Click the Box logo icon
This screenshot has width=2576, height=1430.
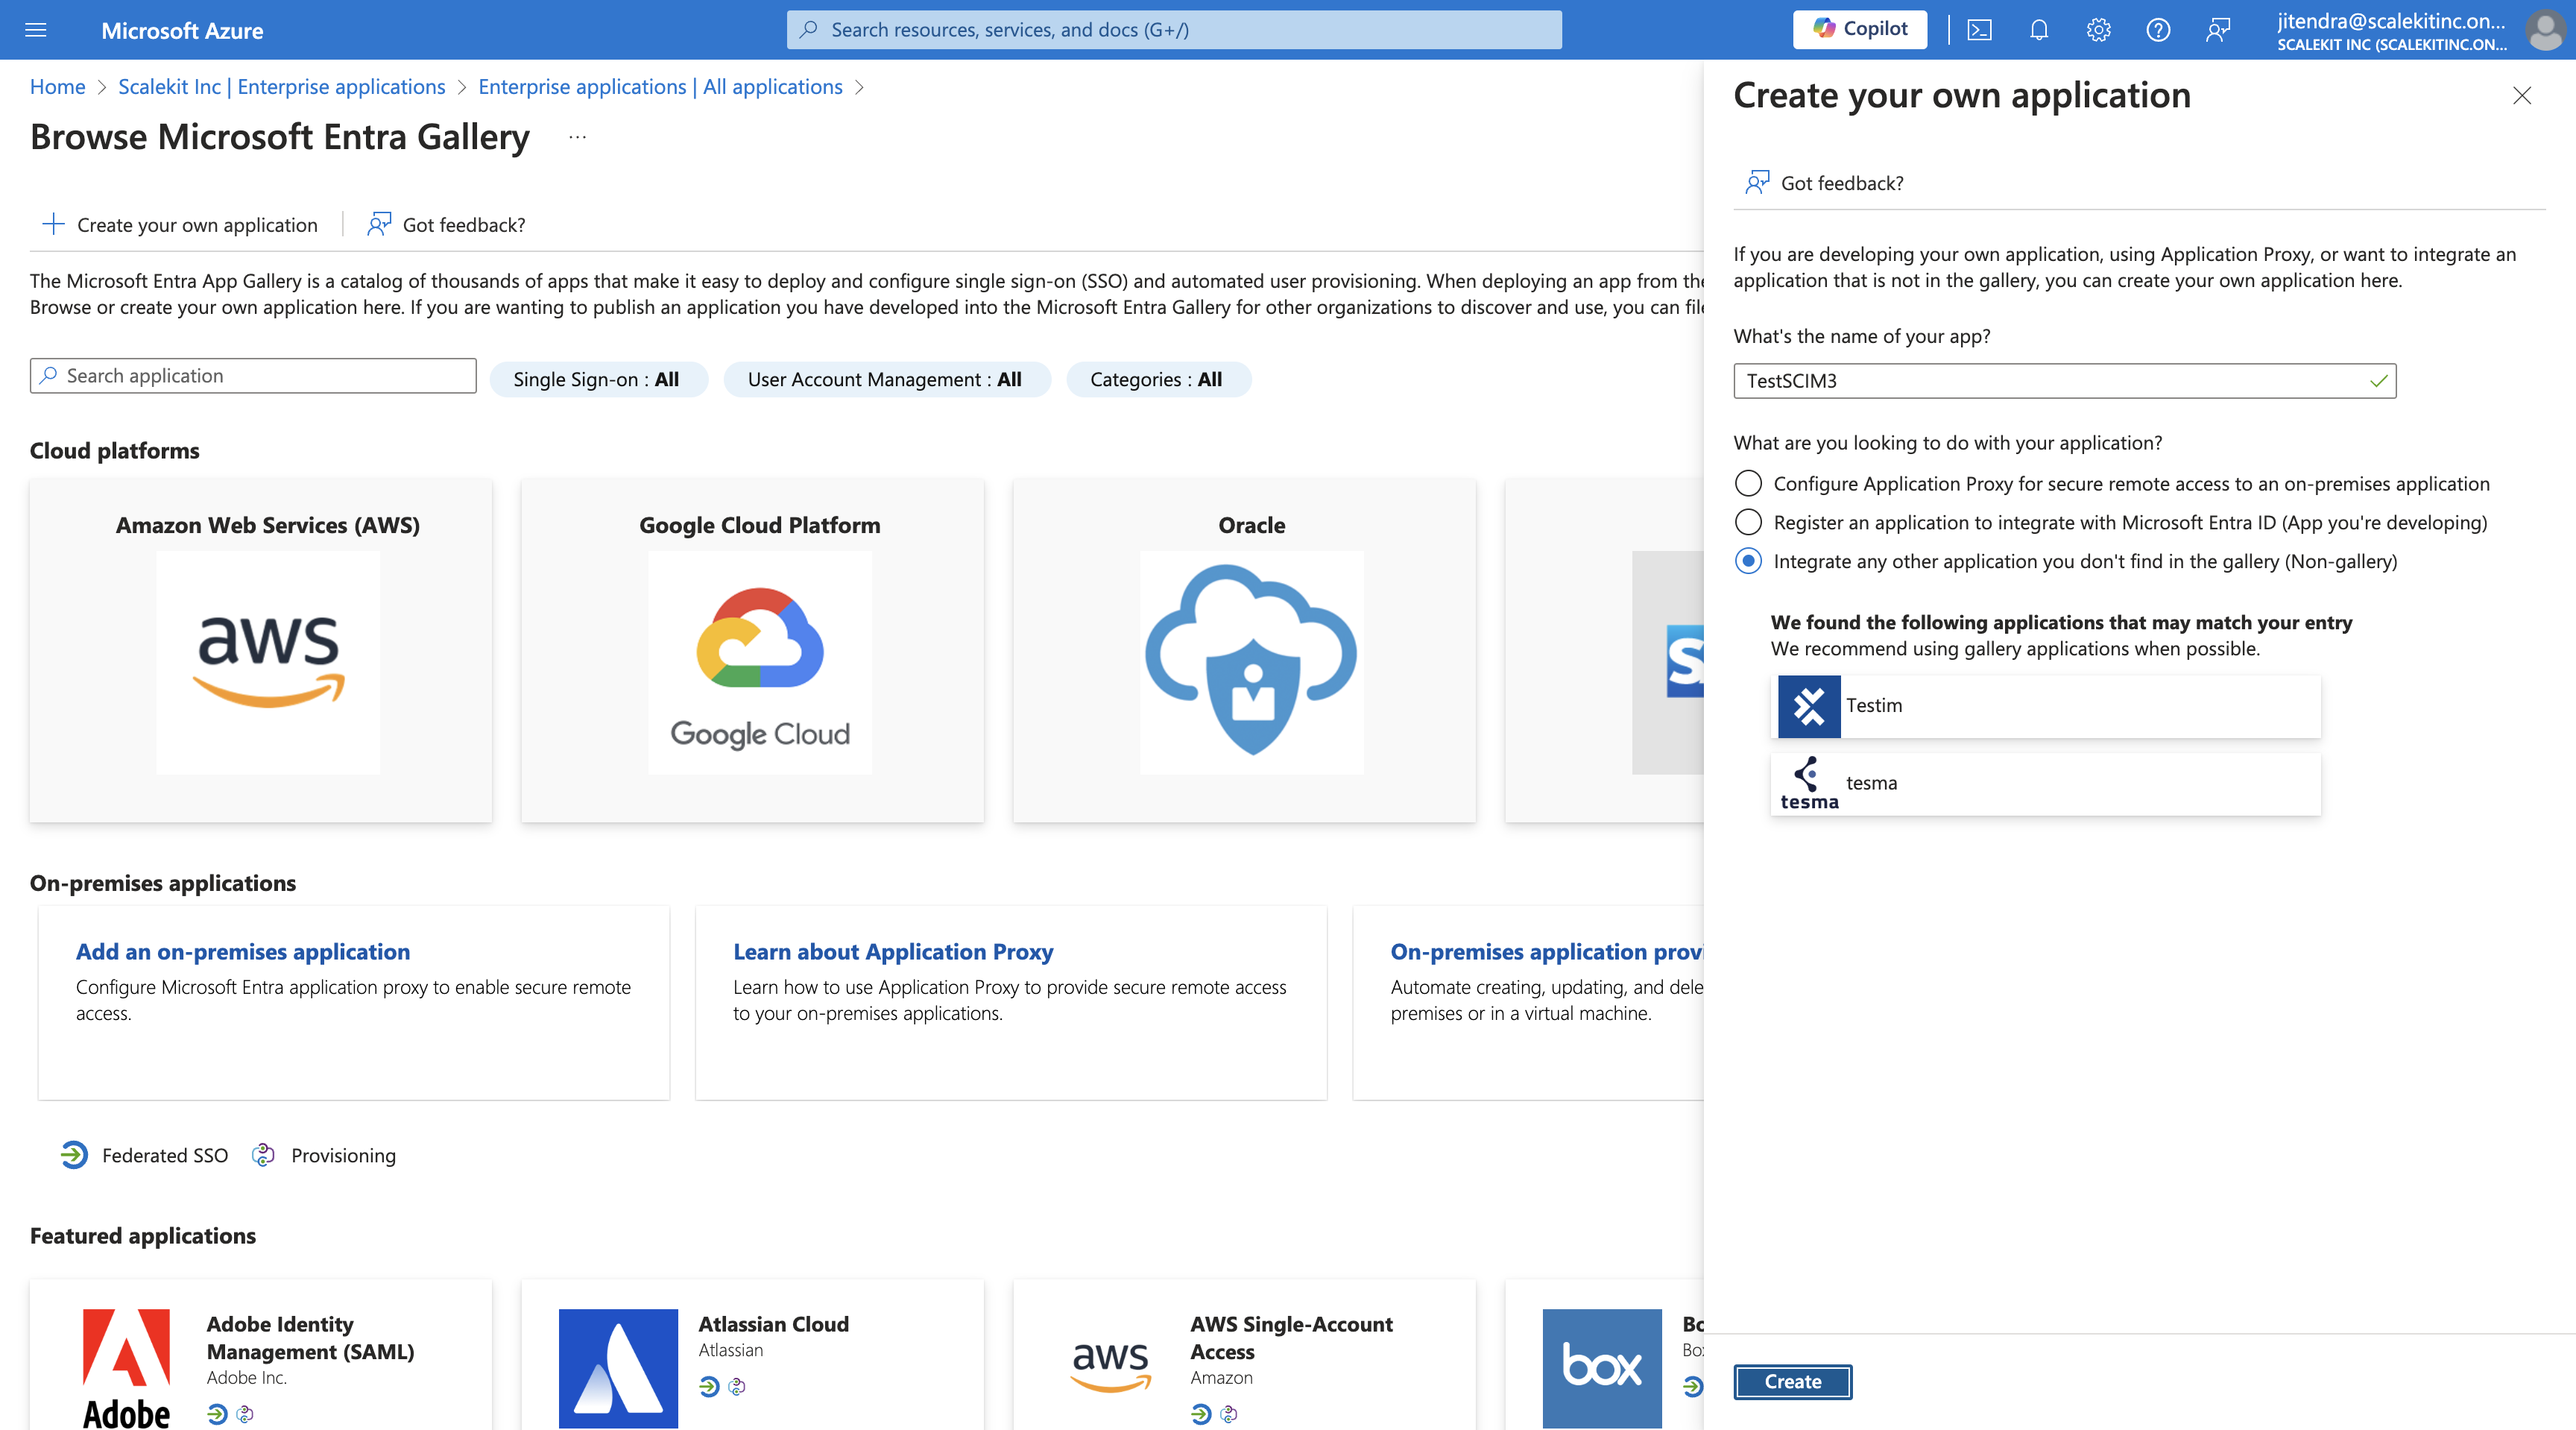coord(1602,1368)
